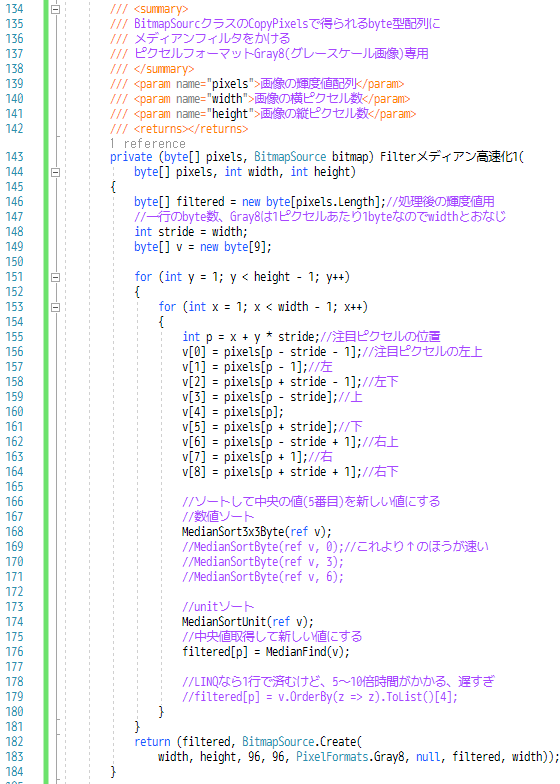Viewport: 560px width, 784px height.
Task: Click the param name="width" doc comment line
Action: pos(260,98)
